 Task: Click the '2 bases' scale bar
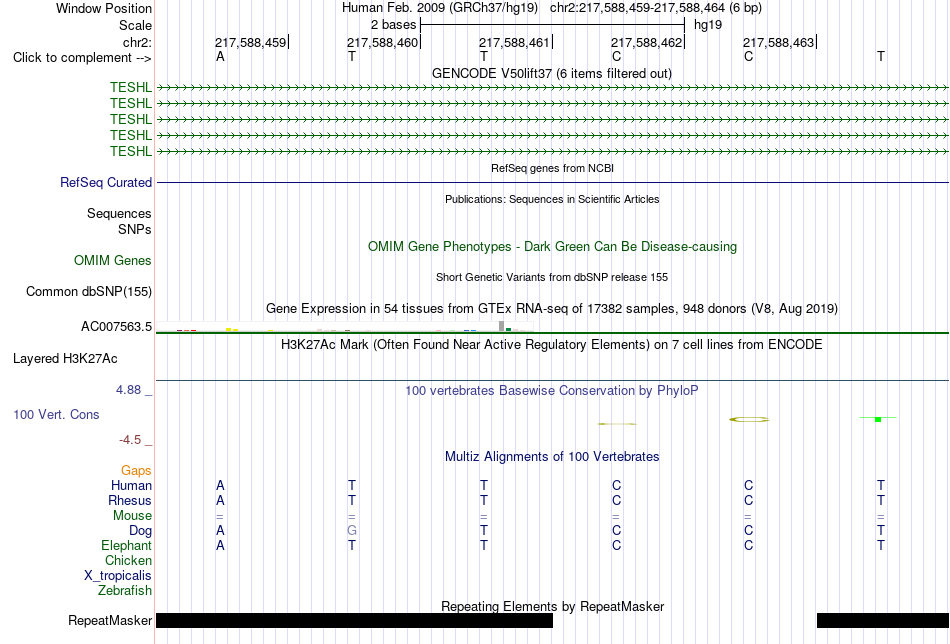[552, 25]
